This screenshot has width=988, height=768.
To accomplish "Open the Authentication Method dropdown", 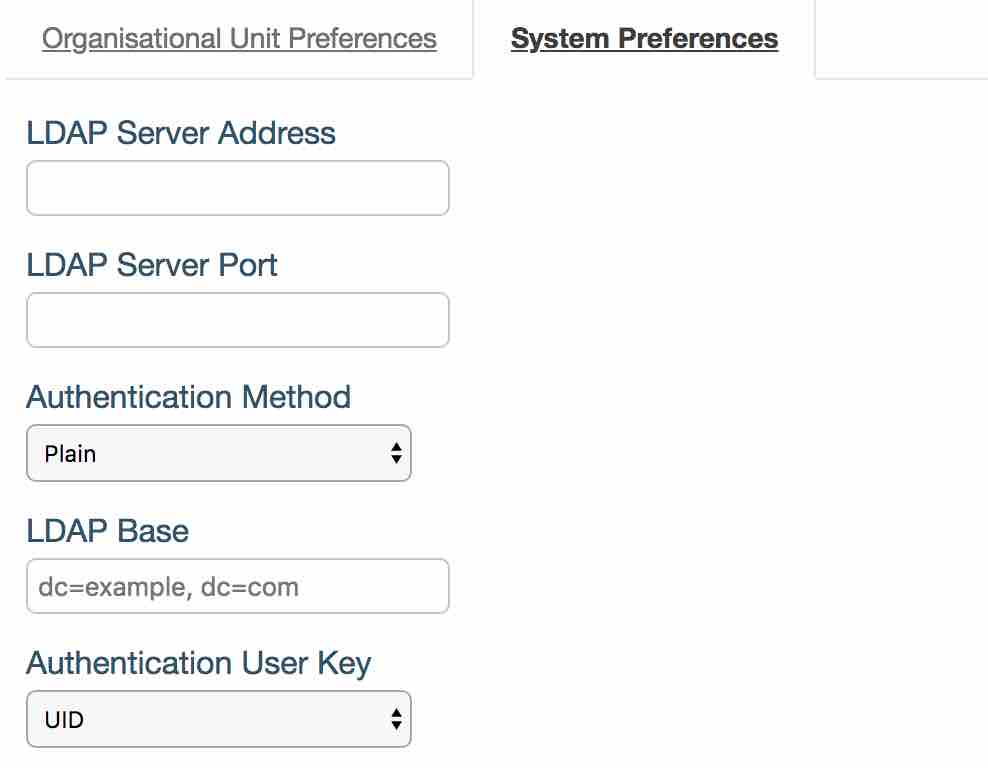I will [218, 454].
